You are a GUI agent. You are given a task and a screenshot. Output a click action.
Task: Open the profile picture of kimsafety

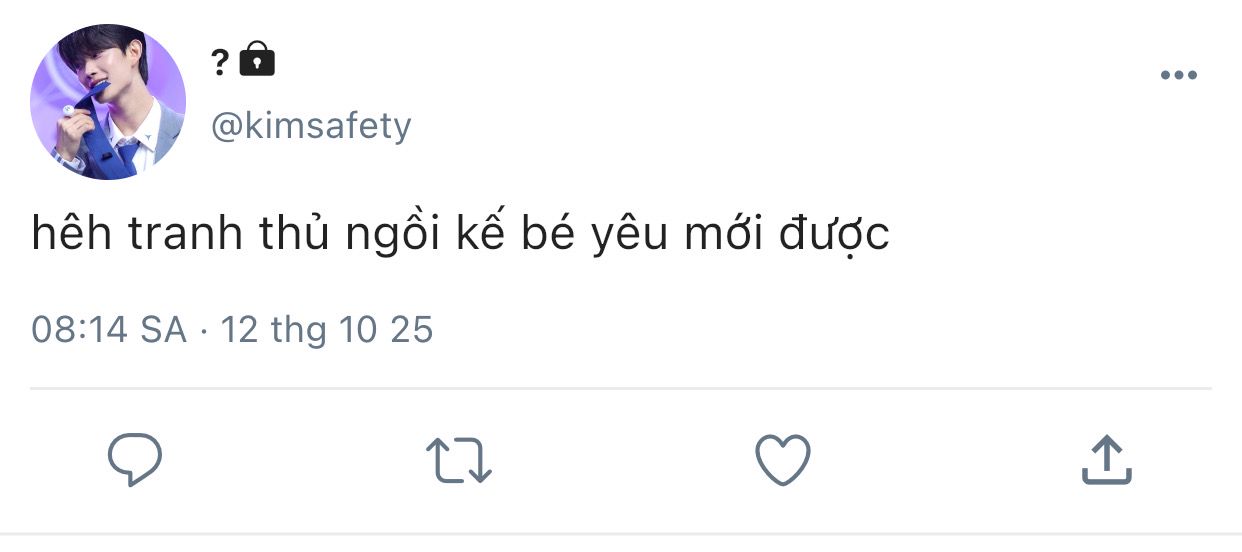tap(108, 102)
